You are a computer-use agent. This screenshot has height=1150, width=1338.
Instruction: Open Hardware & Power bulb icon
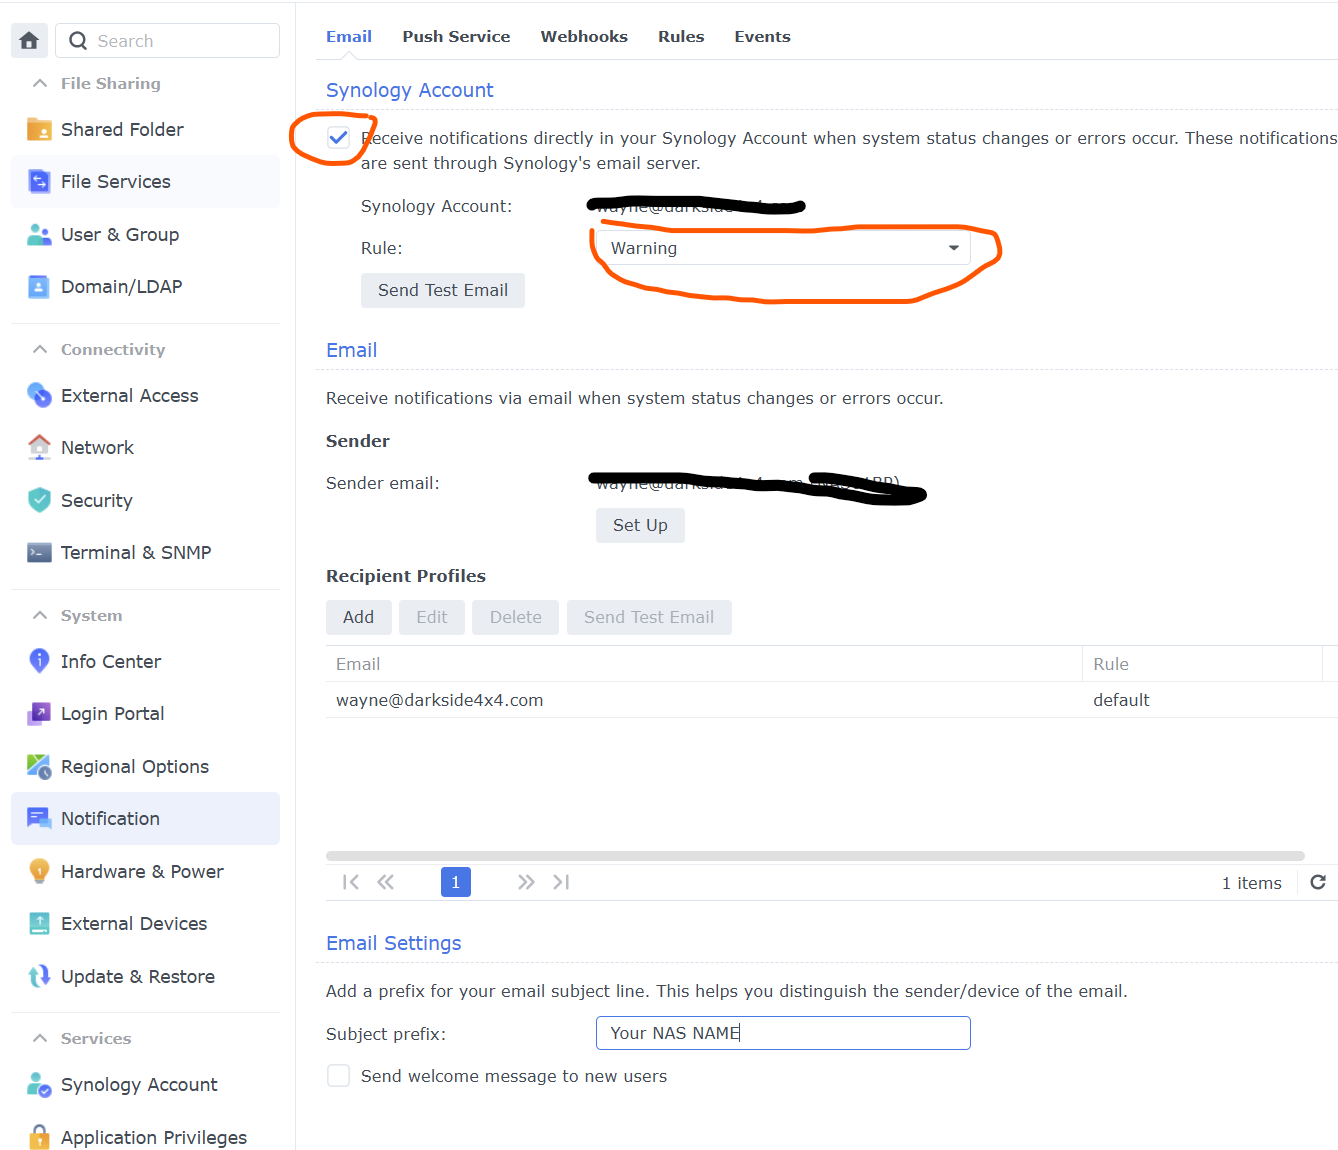click(39, 871)
